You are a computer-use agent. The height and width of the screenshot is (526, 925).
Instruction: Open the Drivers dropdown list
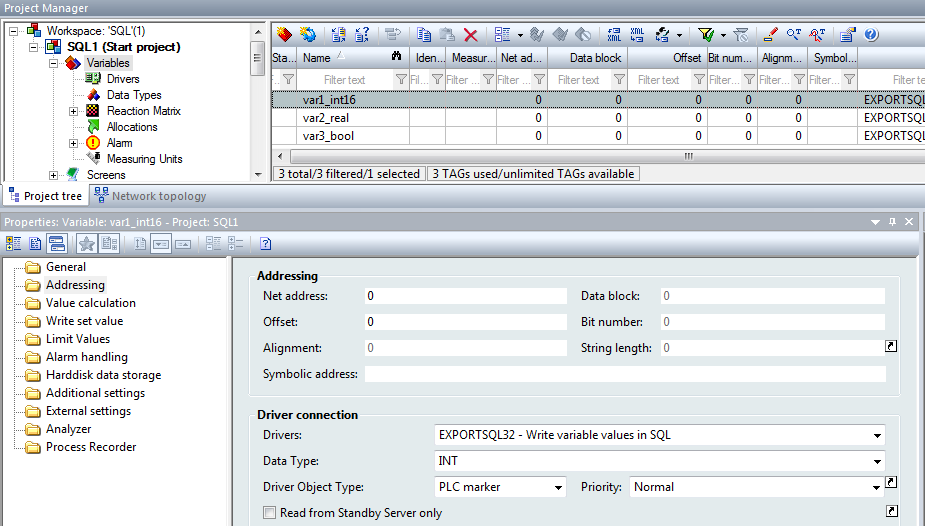[x=877, y=435]
